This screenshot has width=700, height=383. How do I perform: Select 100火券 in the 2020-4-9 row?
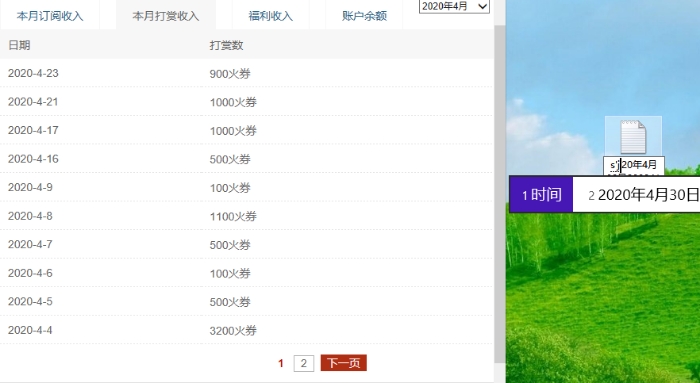point(230,188)
